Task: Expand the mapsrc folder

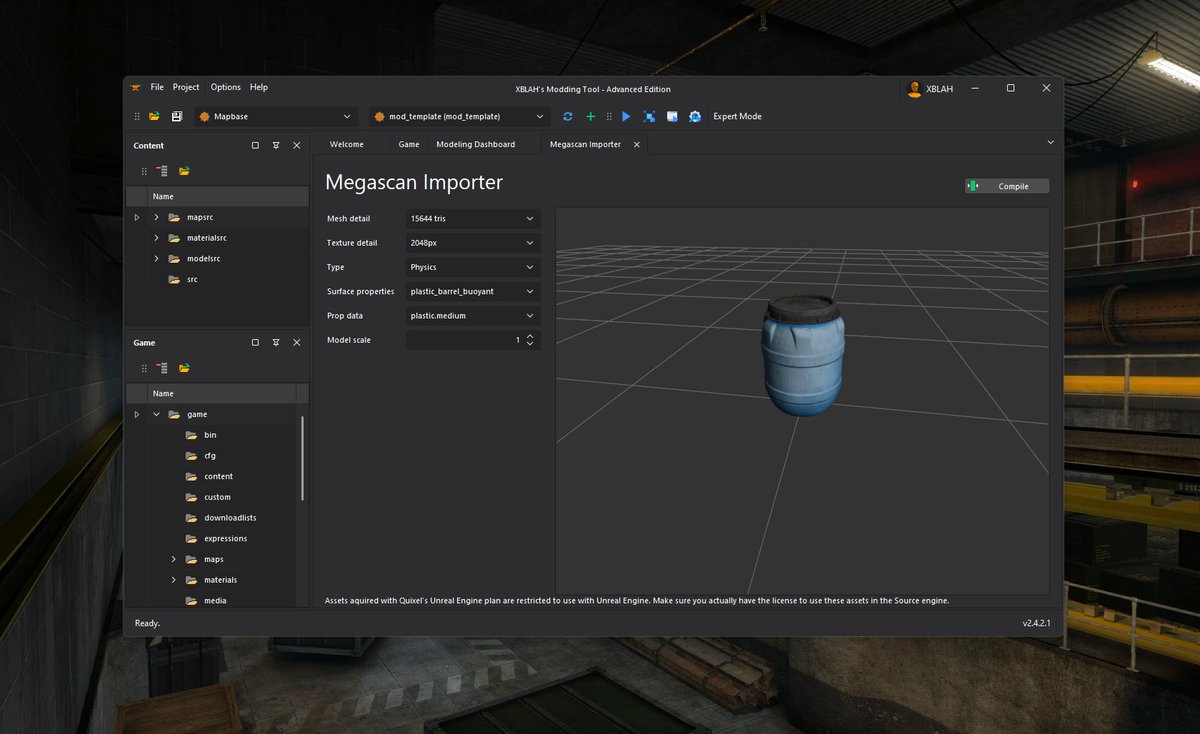Action: pos(156,217)
